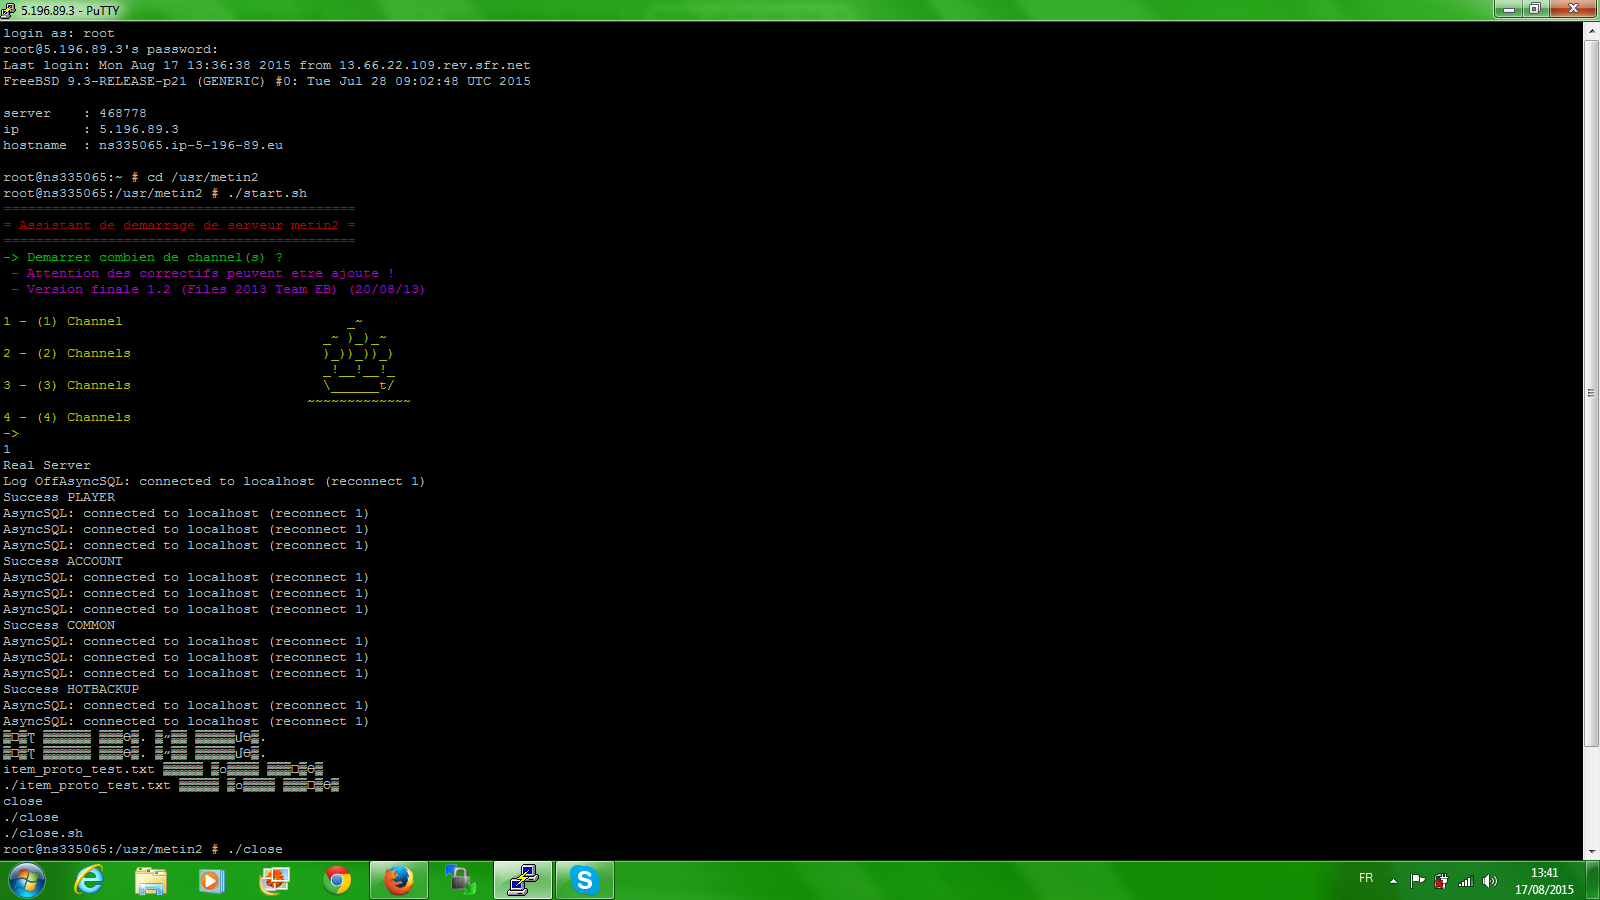
Task: Click 'Demarrer combien de channel(s) ?' prompt
Action: 155,257
